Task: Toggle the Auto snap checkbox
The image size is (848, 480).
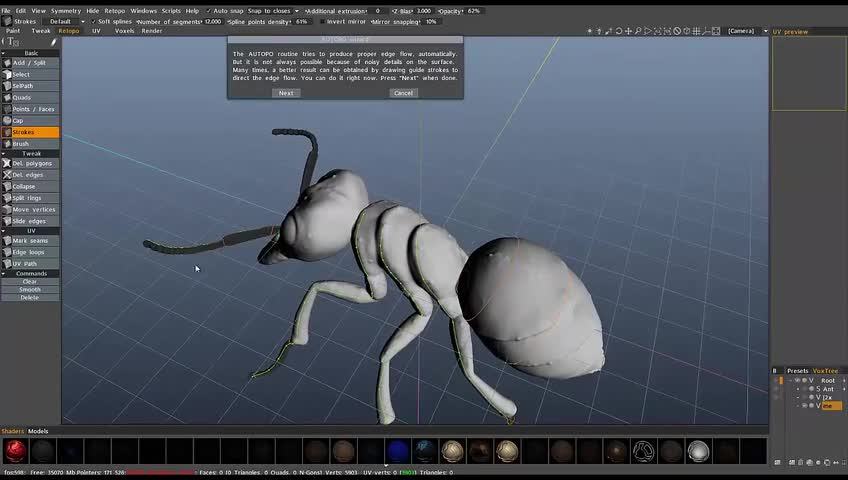Action: point(209,11)
